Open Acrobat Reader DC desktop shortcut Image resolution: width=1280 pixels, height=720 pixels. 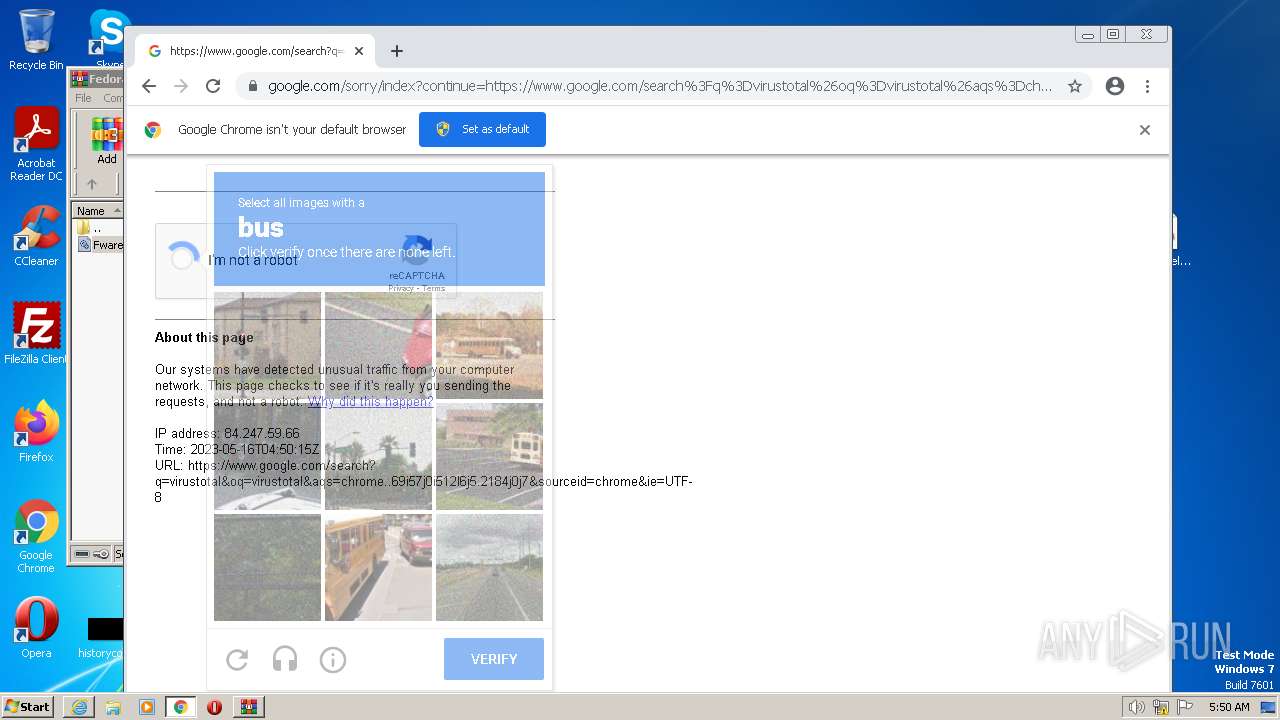[x=36, y=145]
